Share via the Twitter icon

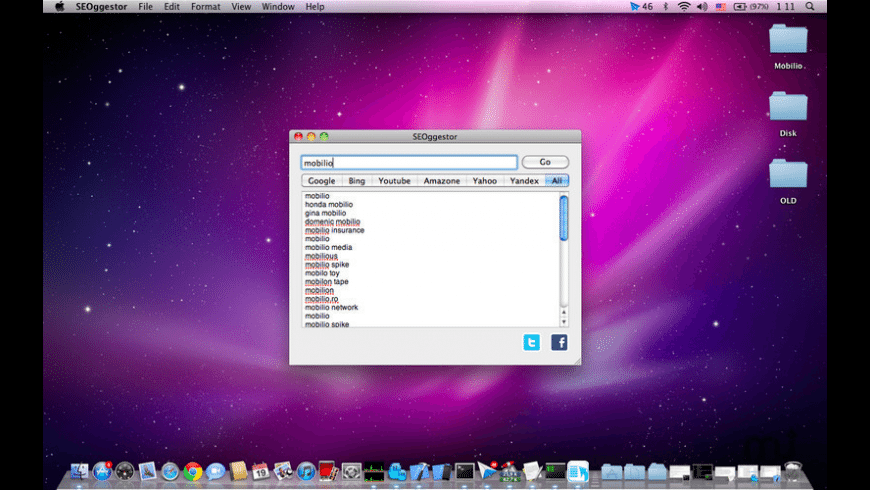[x=532, y=342]
